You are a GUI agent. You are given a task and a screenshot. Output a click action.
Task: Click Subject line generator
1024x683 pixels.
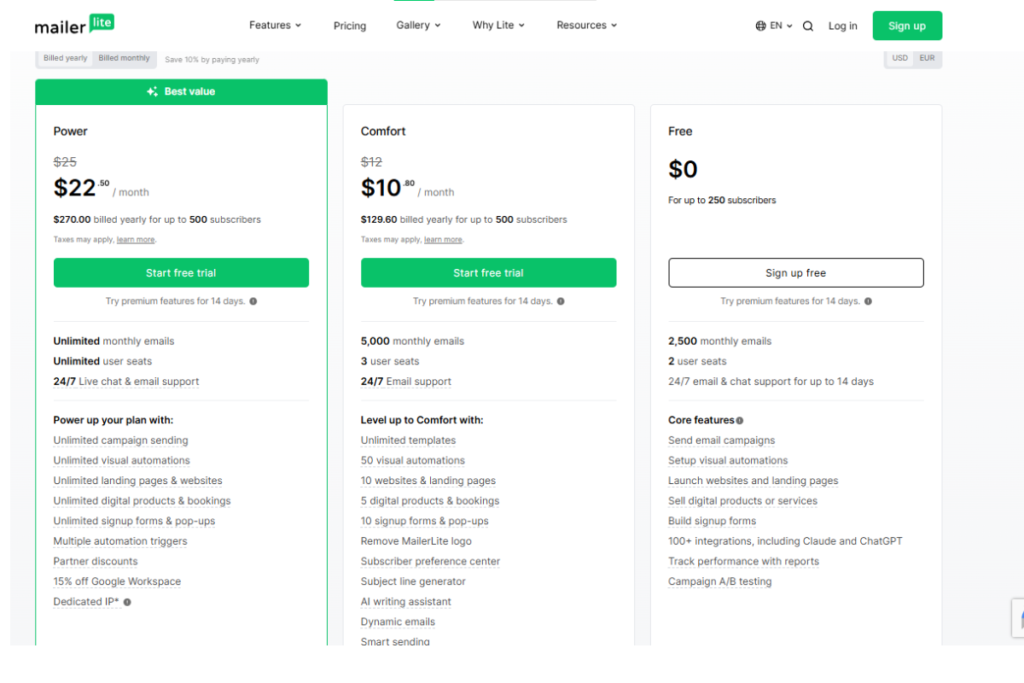point(413,582)
